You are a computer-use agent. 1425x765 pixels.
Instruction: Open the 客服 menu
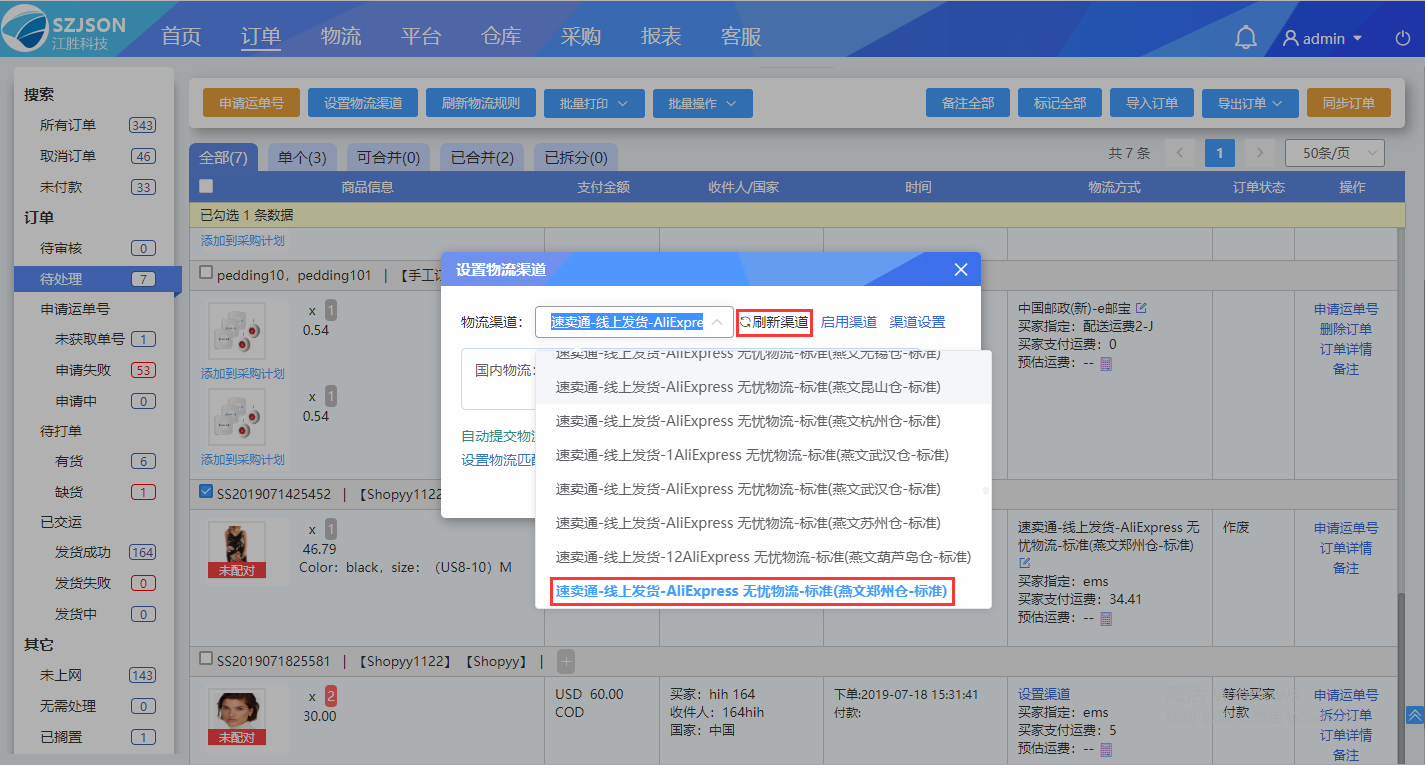tap(741, 37)
